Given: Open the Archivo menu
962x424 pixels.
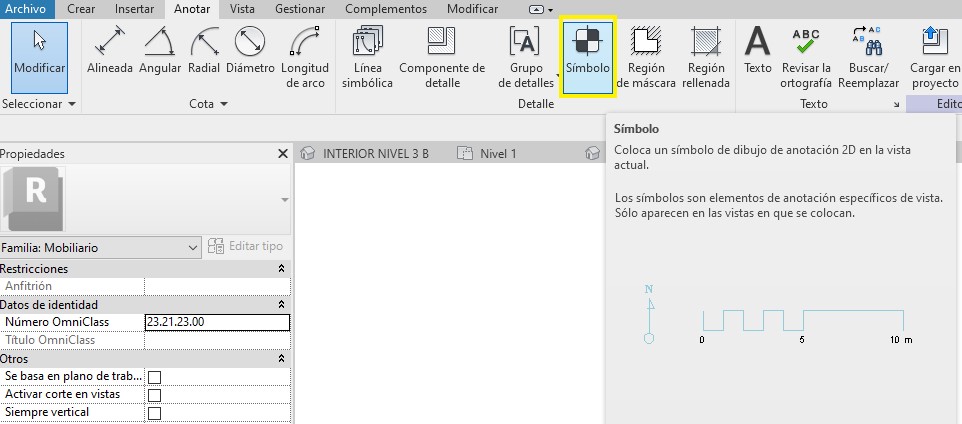Looking at the screenshot, I should 27,9.
